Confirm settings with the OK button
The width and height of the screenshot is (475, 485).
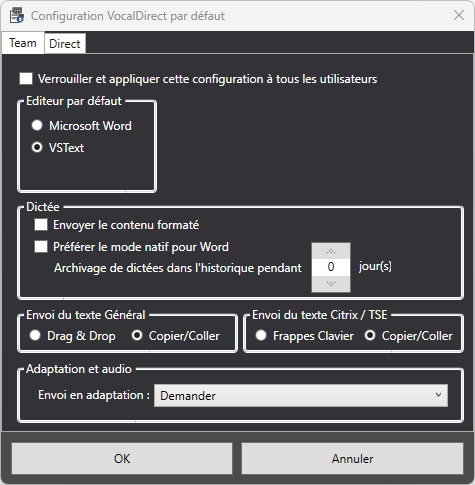122,459
